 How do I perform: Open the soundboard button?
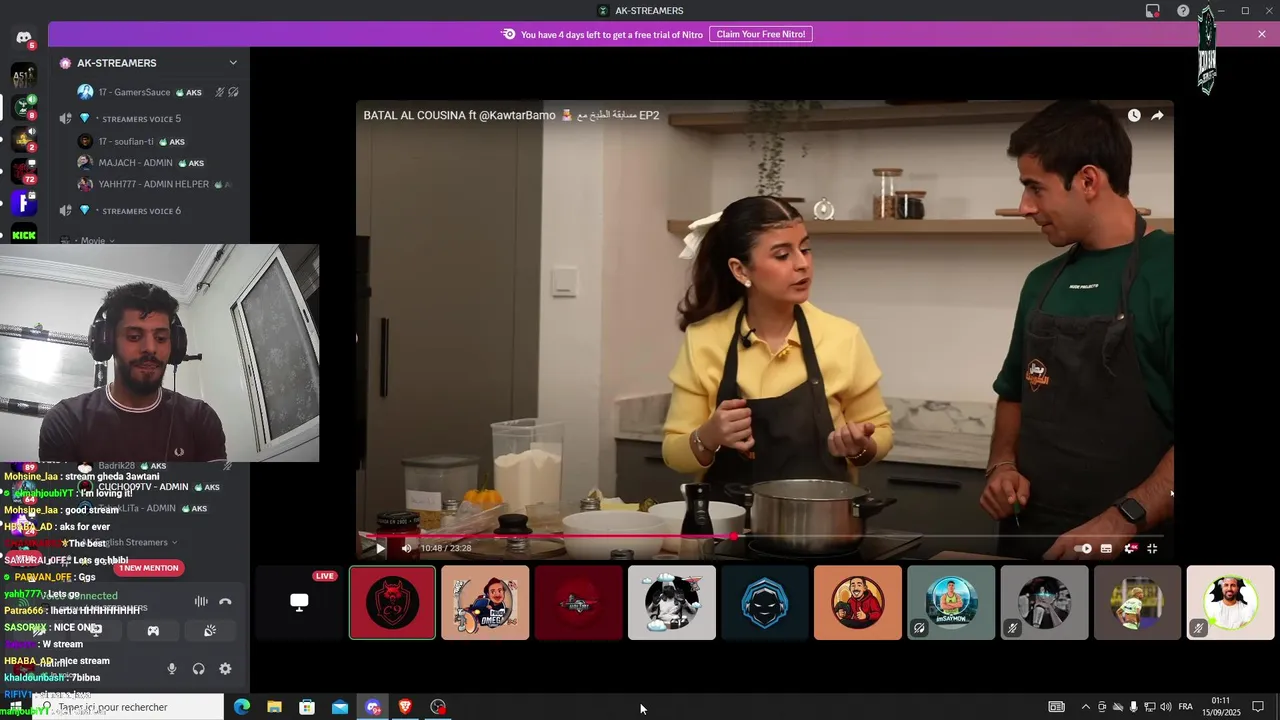[210, 631]
